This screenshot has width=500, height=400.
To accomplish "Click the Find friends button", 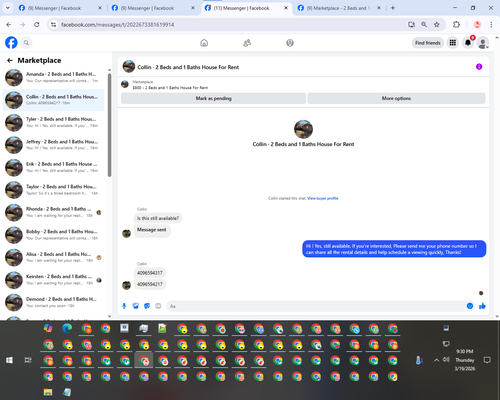I will click(x=428, y=43).
